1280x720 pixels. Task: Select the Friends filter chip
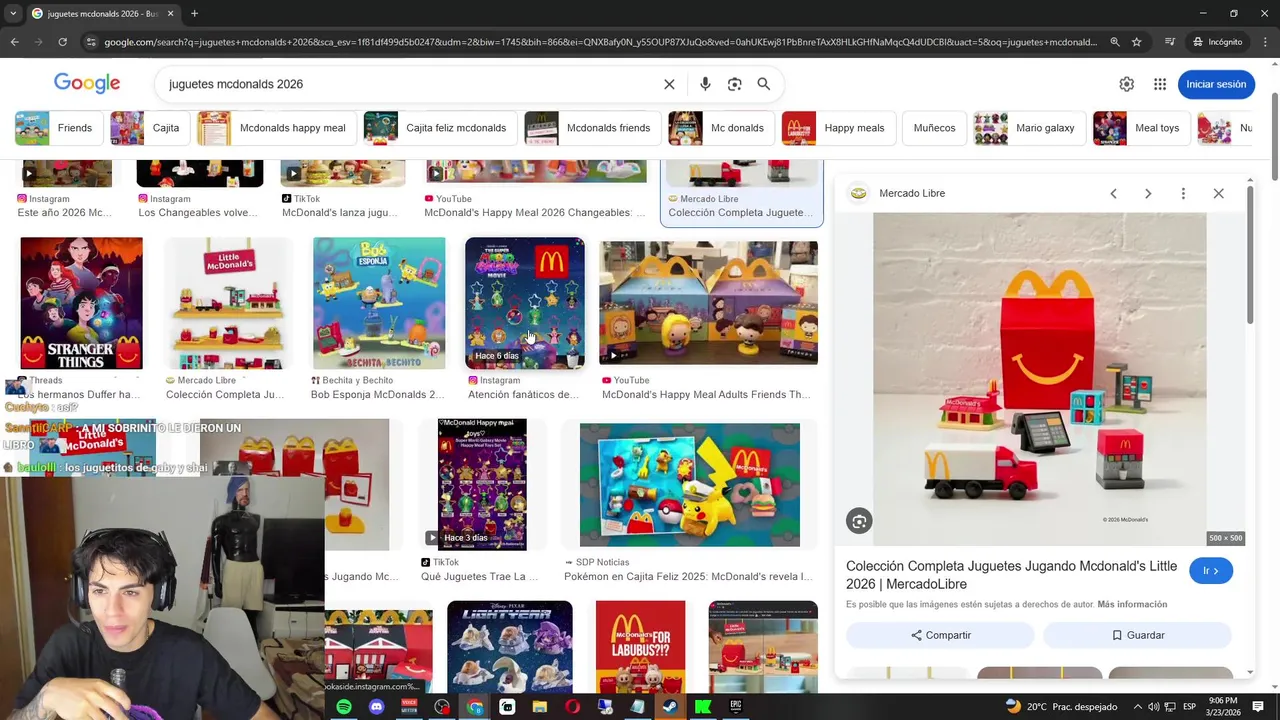pos(57,128)
